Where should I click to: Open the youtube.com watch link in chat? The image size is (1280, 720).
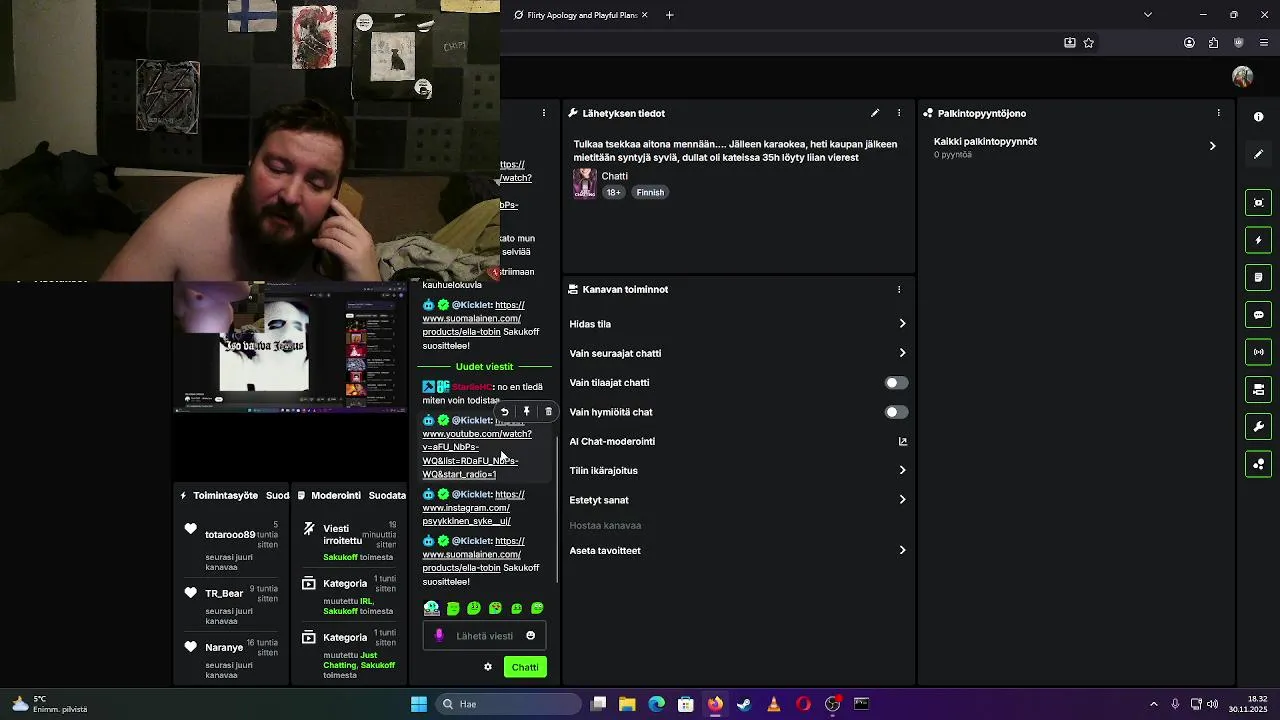coord(477,447)
